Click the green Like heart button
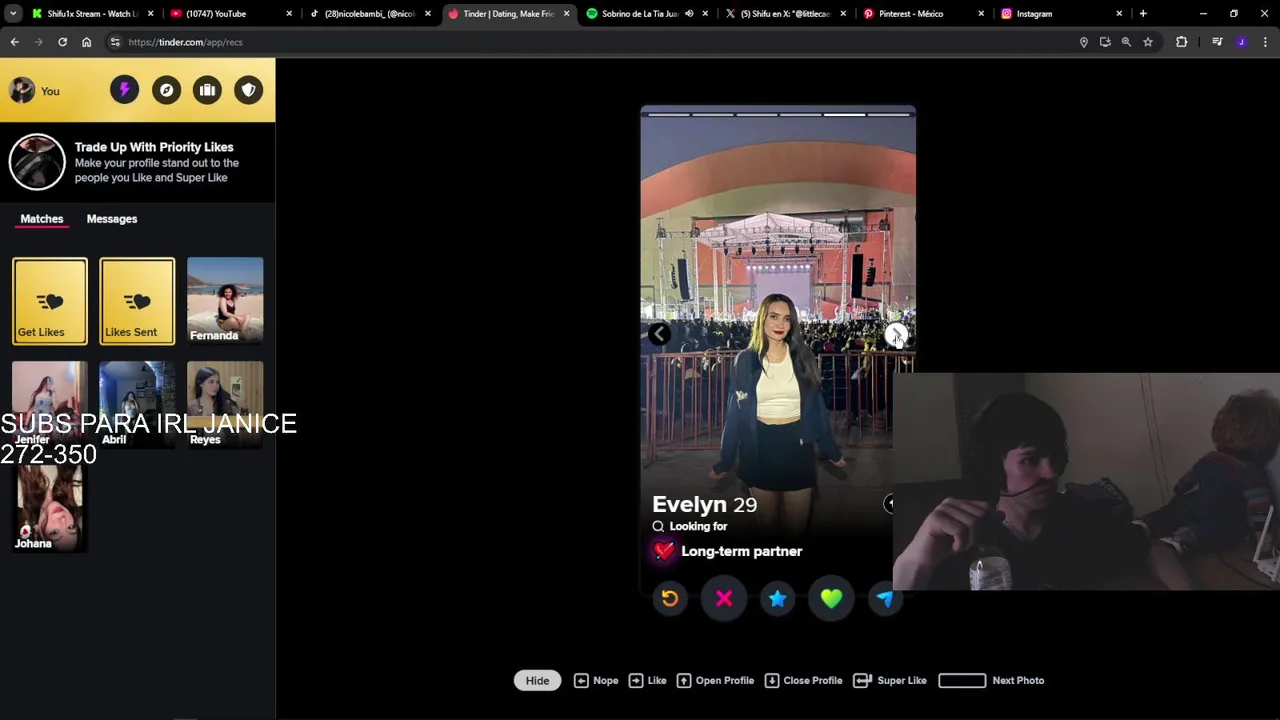Viewport: 1280px width, 720px height. point(831,598)
